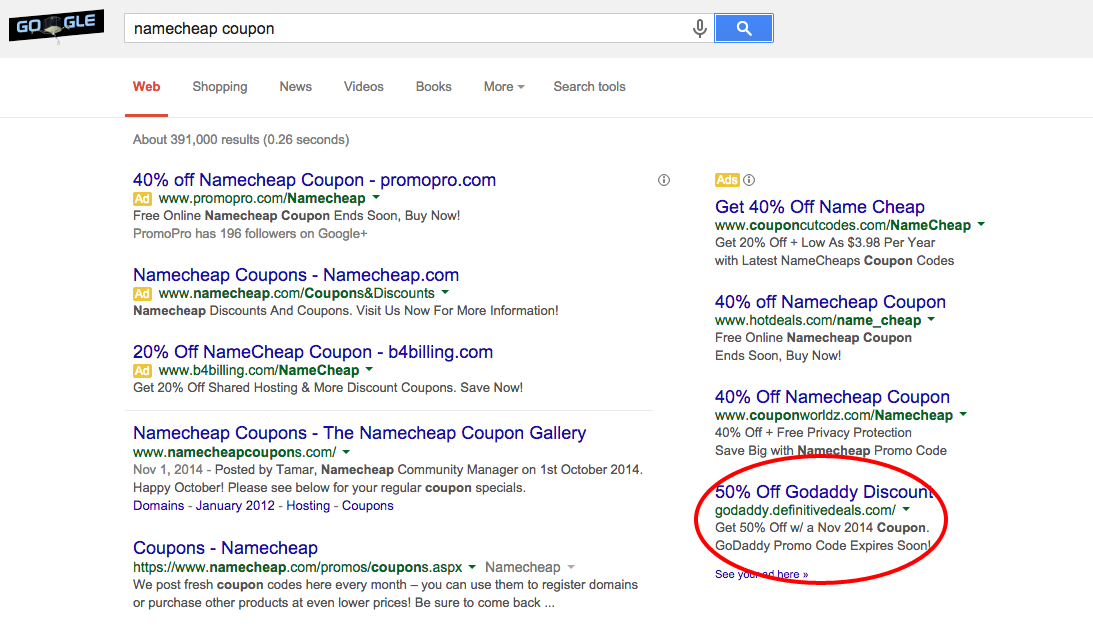The height and width of the screenshot is (631, 1093).
Task: Expand arrow beside couponcutcodes.com/NameCheap URL
Action: point(981,225)
